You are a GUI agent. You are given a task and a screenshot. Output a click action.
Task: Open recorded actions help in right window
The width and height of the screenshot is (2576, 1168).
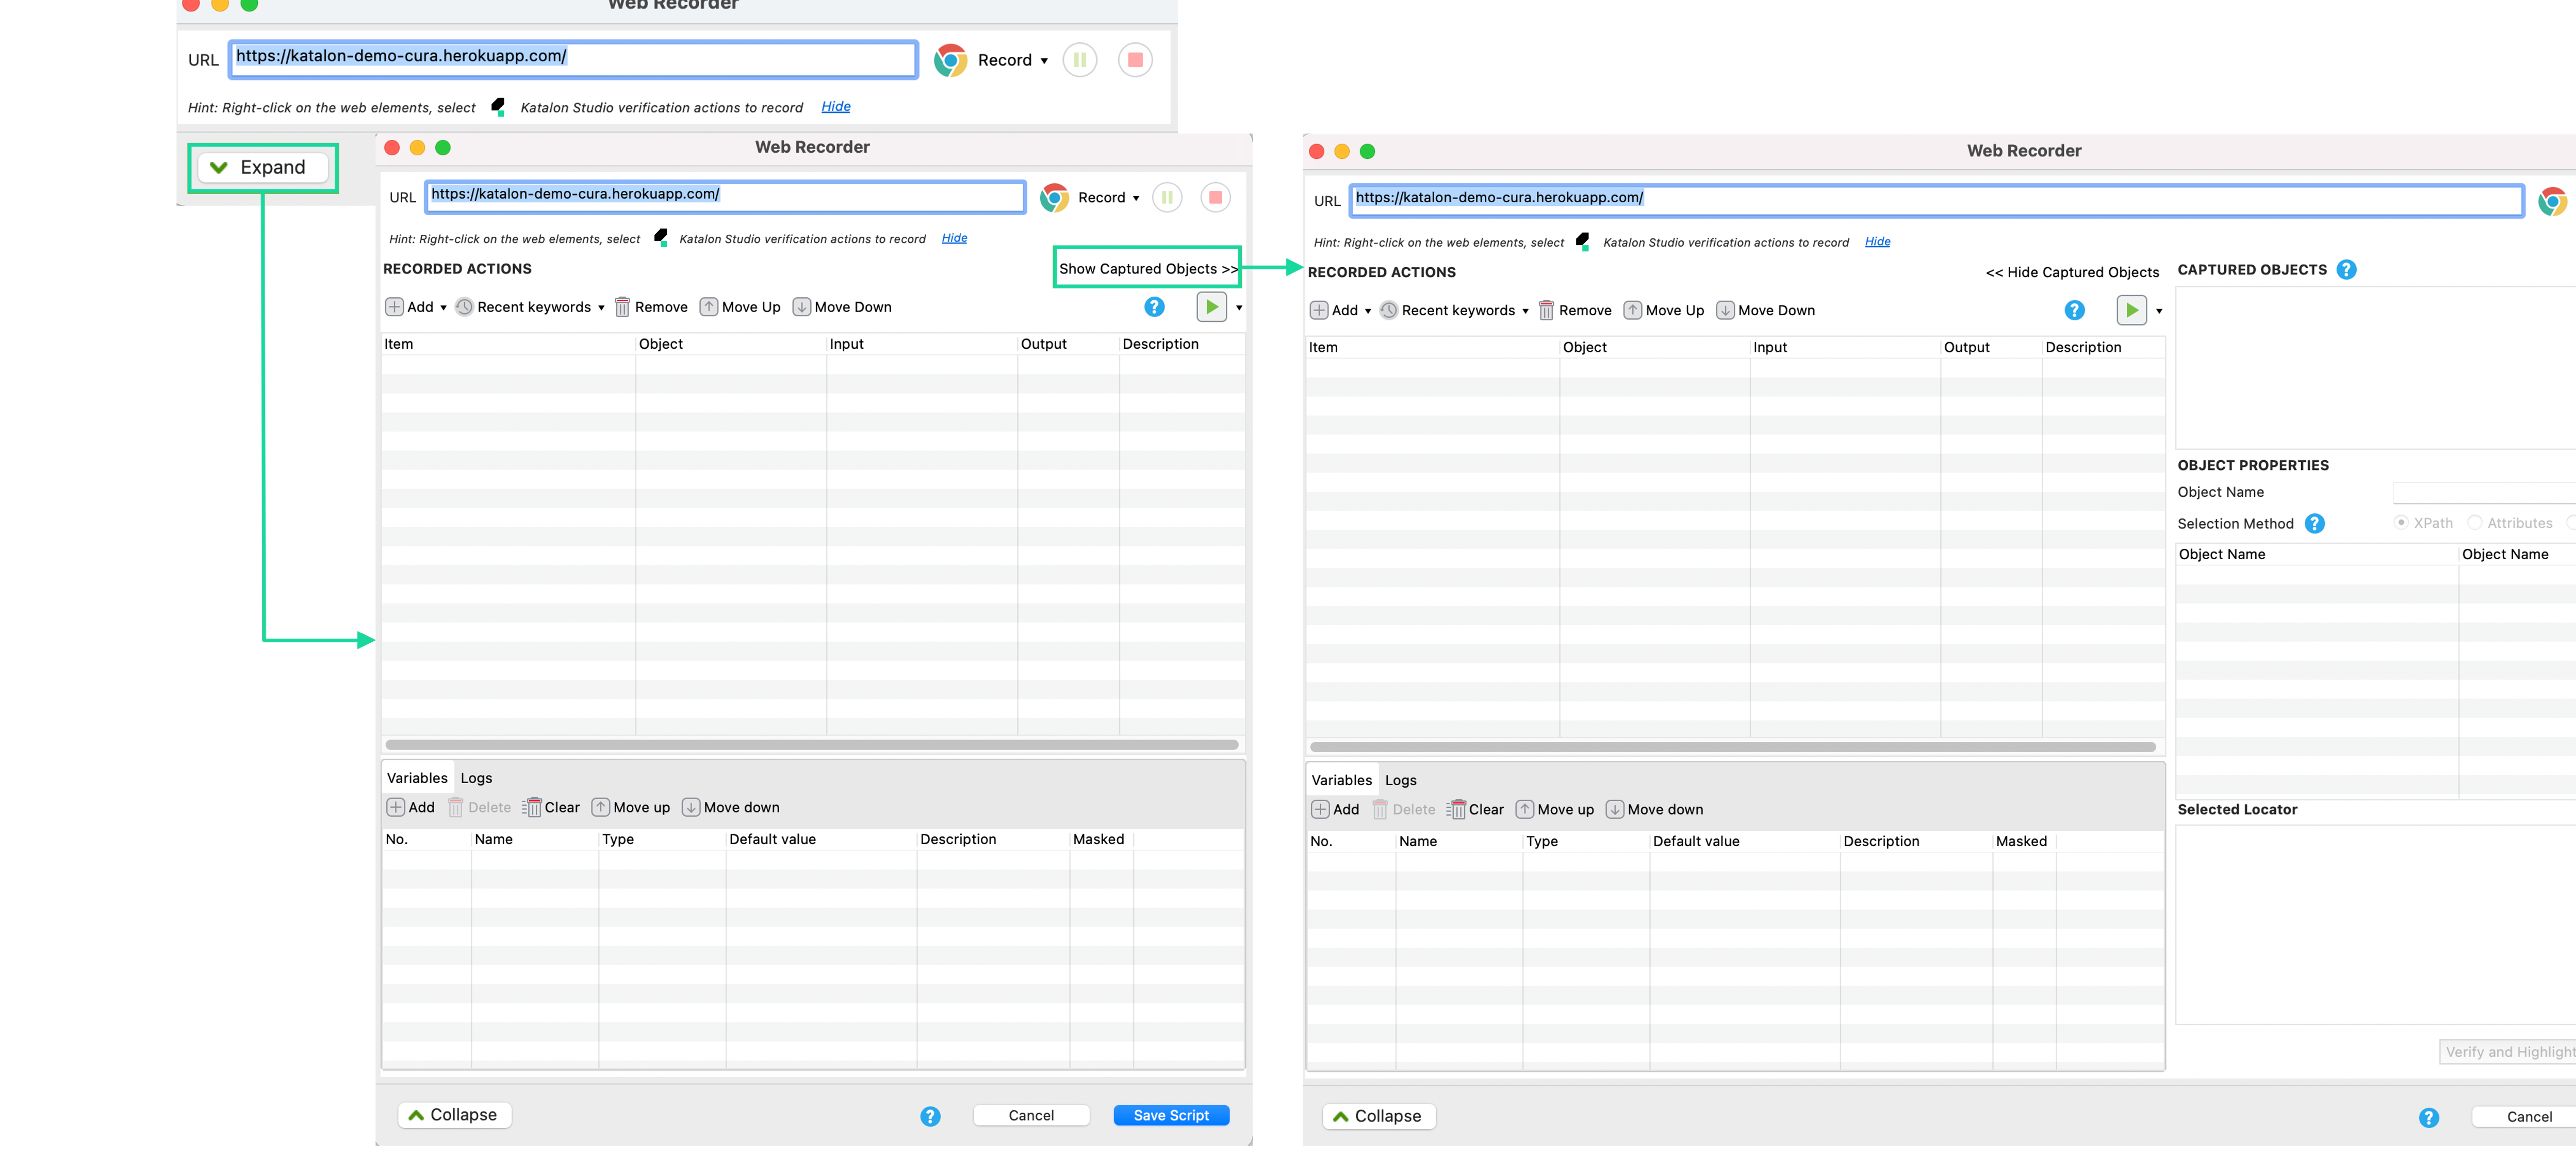pos(2075,310)
